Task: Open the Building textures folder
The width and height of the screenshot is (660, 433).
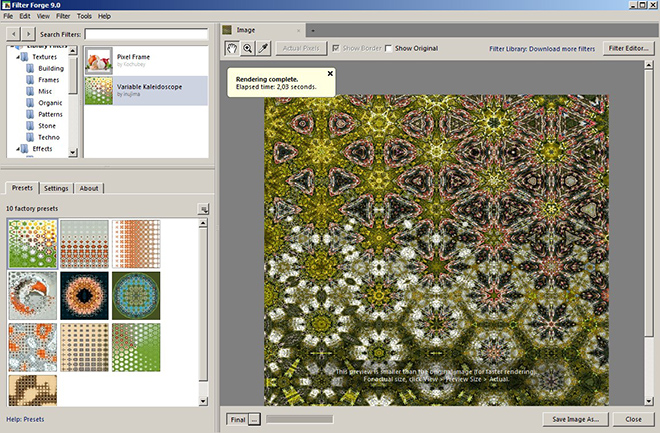Action: (x=52, y=69)
